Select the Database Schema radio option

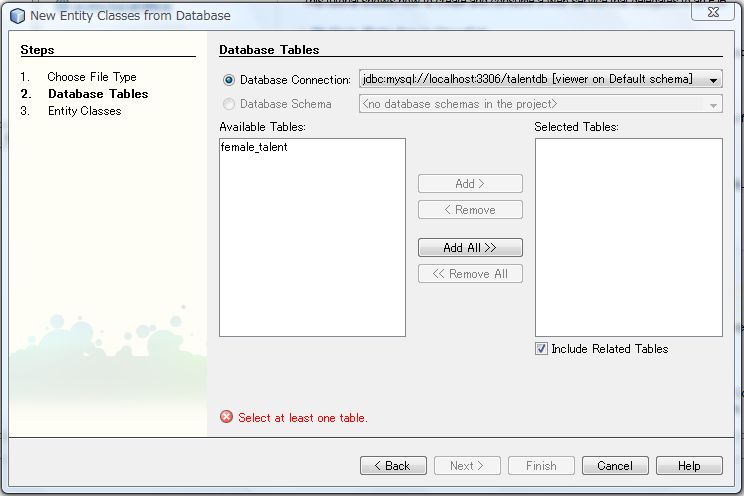229,104
